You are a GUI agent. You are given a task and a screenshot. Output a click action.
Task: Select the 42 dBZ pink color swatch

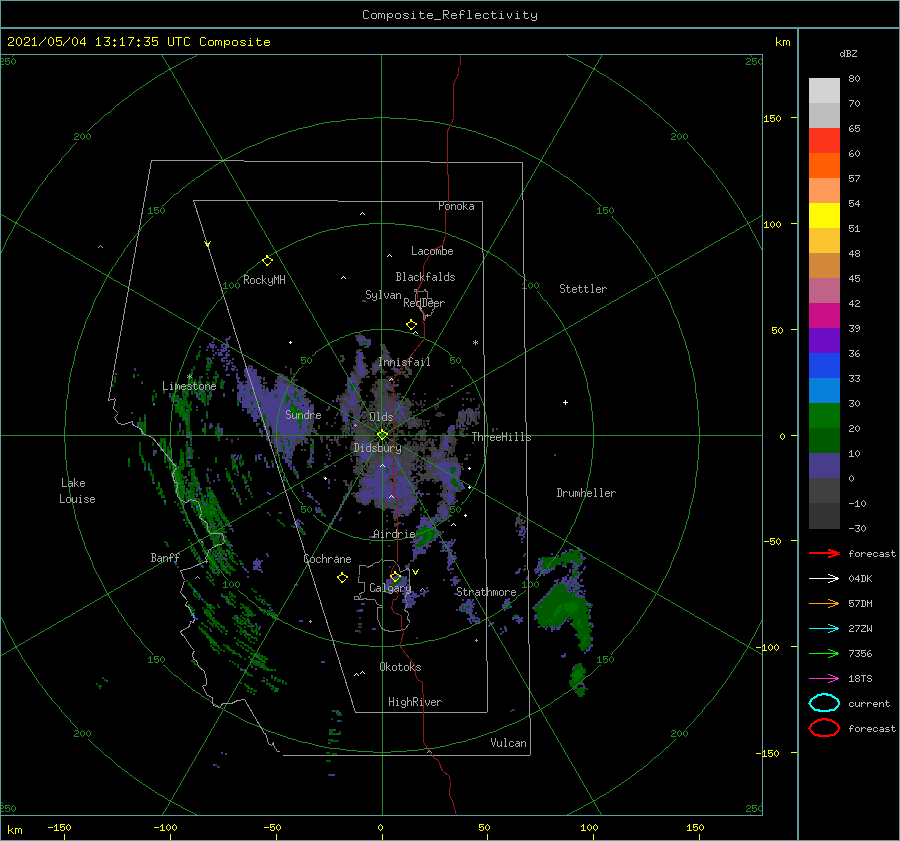pos(824,290)
